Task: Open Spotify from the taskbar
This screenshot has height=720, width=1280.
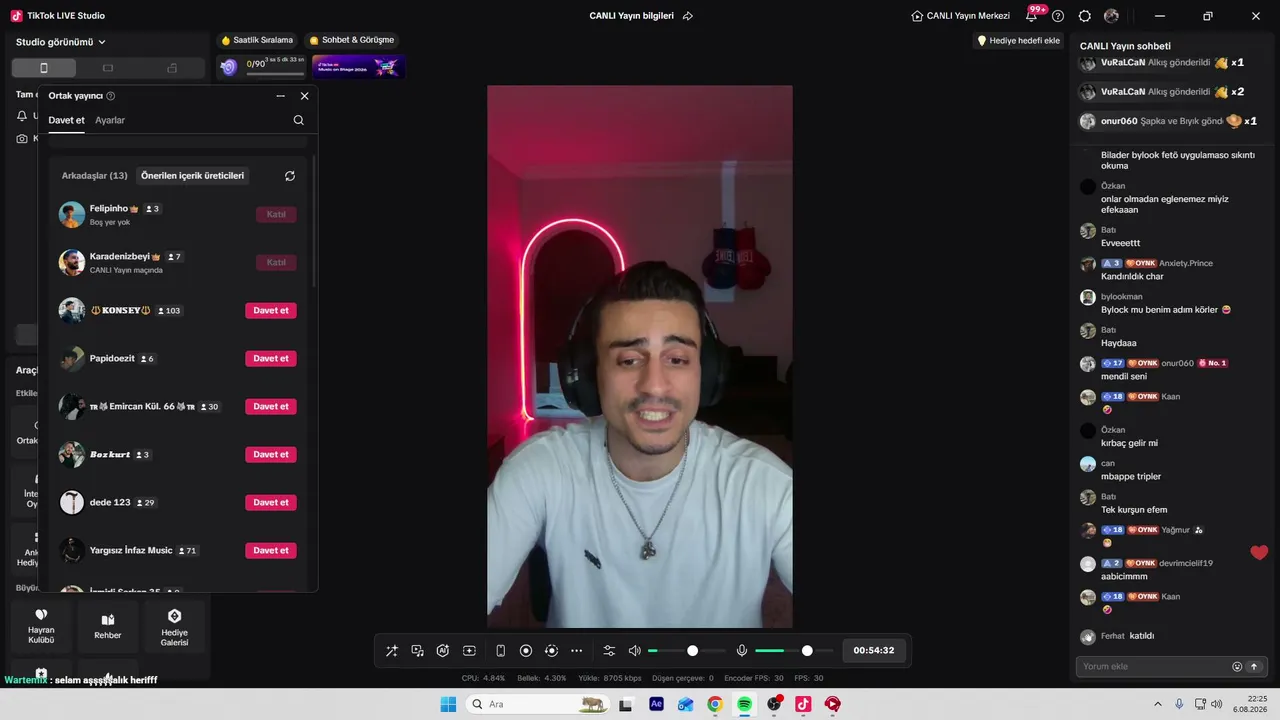Action: [744, 704]
